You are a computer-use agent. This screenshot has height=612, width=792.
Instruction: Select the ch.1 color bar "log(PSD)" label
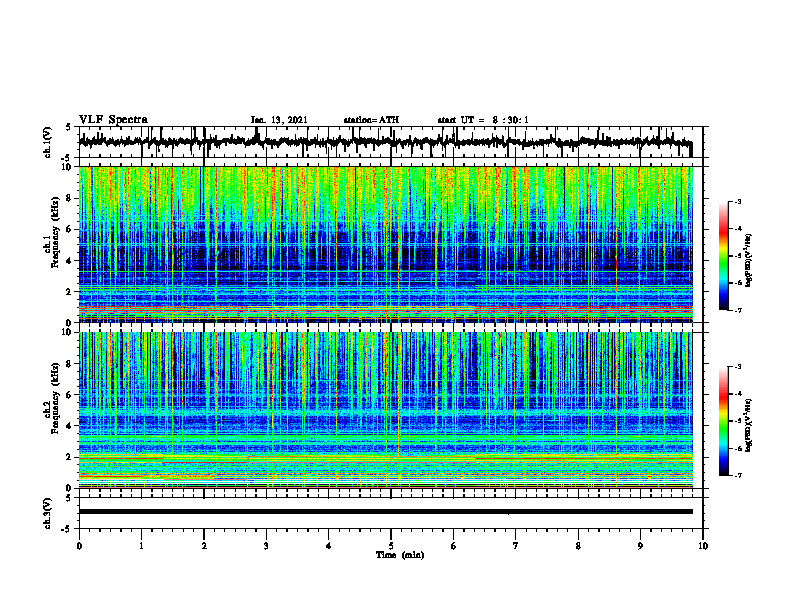click(x=749, y=260)
